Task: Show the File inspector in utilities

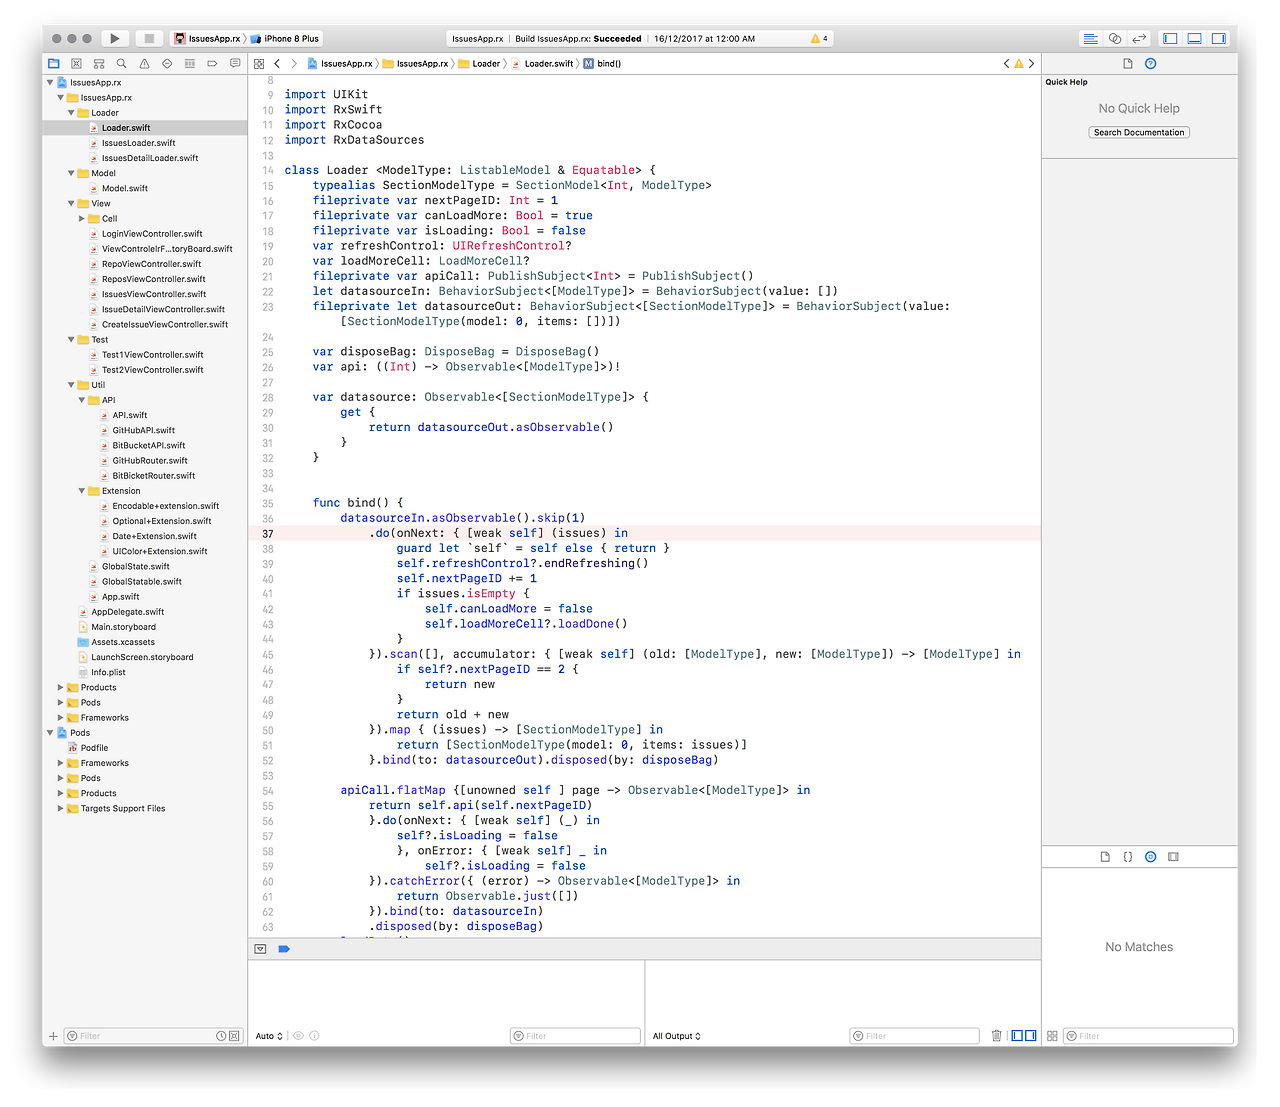Action: coord(1128,63)
